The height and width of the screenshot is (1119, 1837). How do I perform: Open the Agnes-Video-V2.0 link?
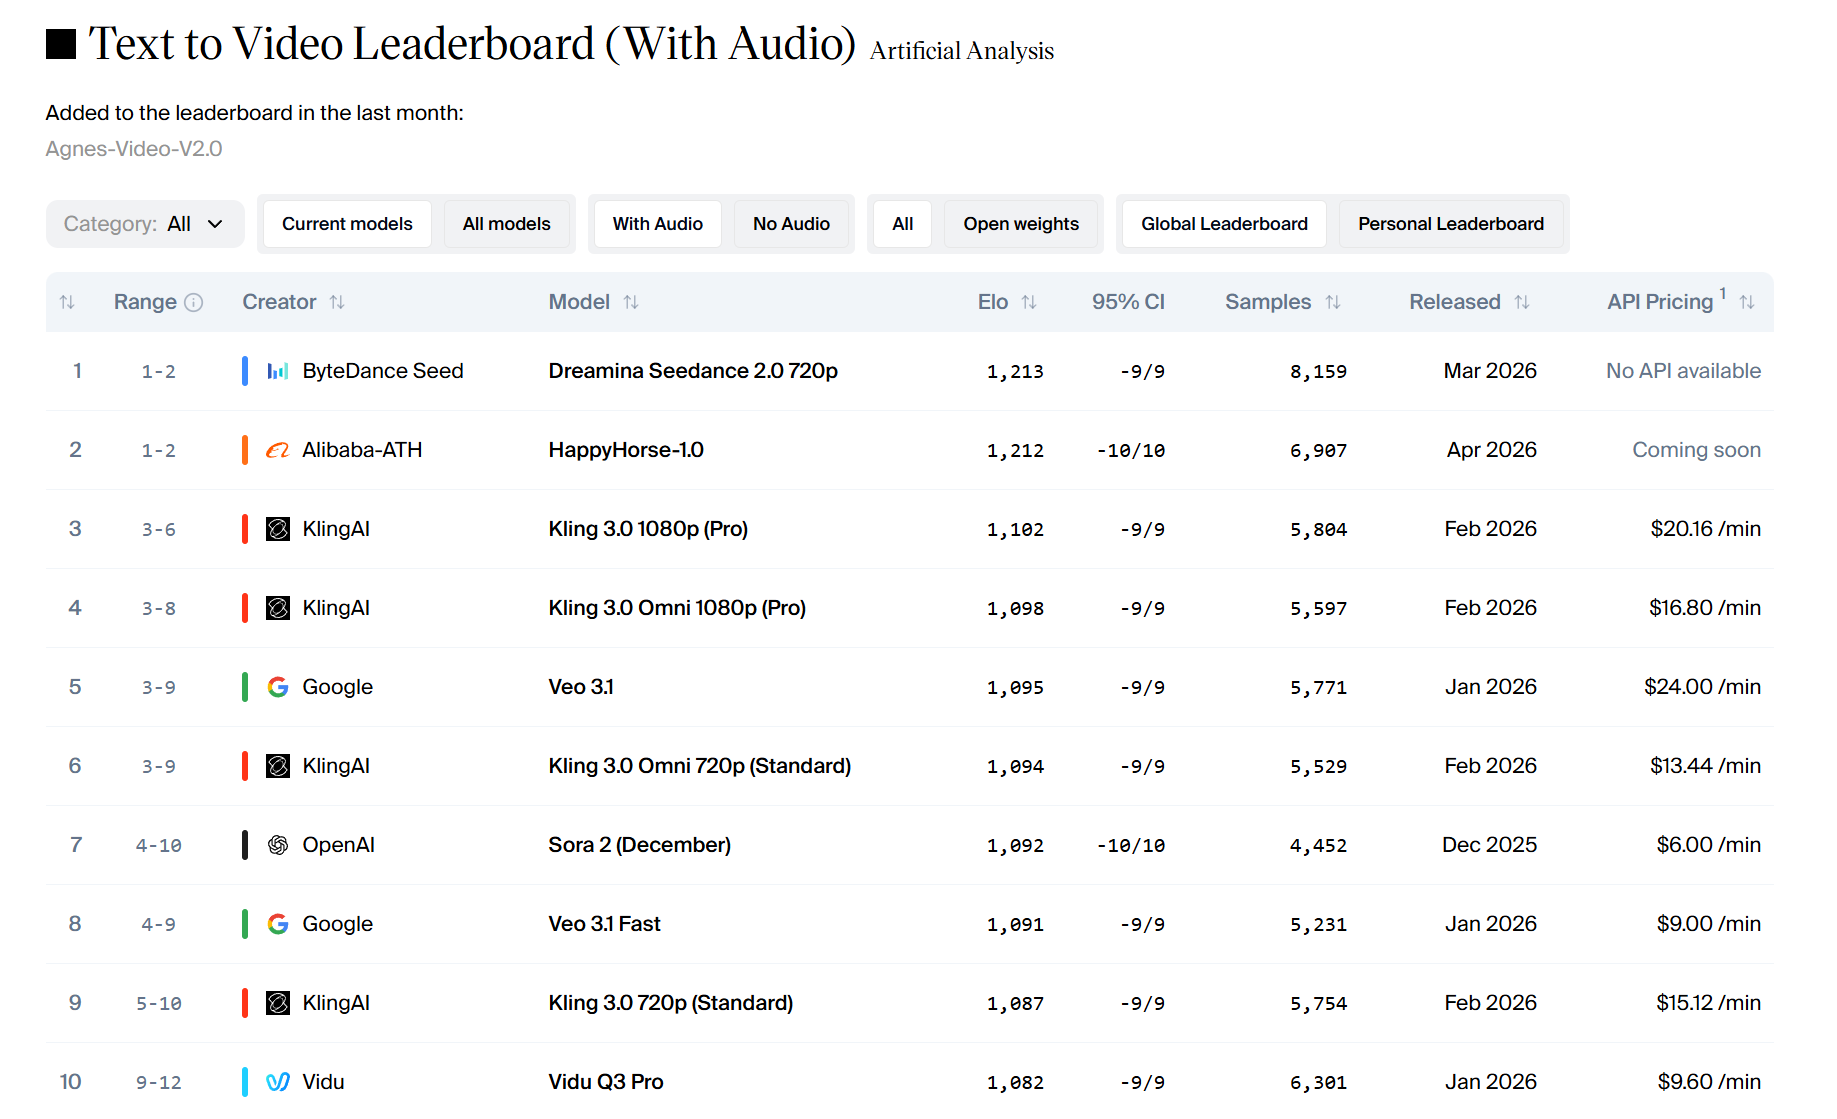coord(134,149)
